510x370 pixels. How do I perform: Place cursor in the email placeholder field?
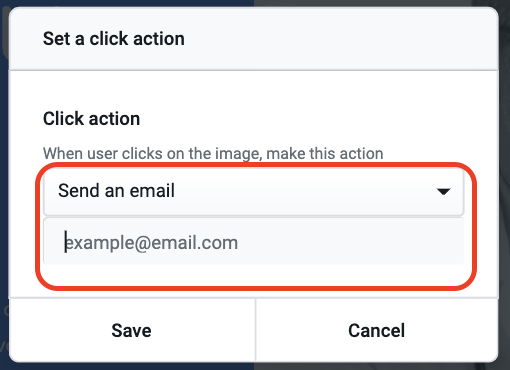(x=253, y=242)
